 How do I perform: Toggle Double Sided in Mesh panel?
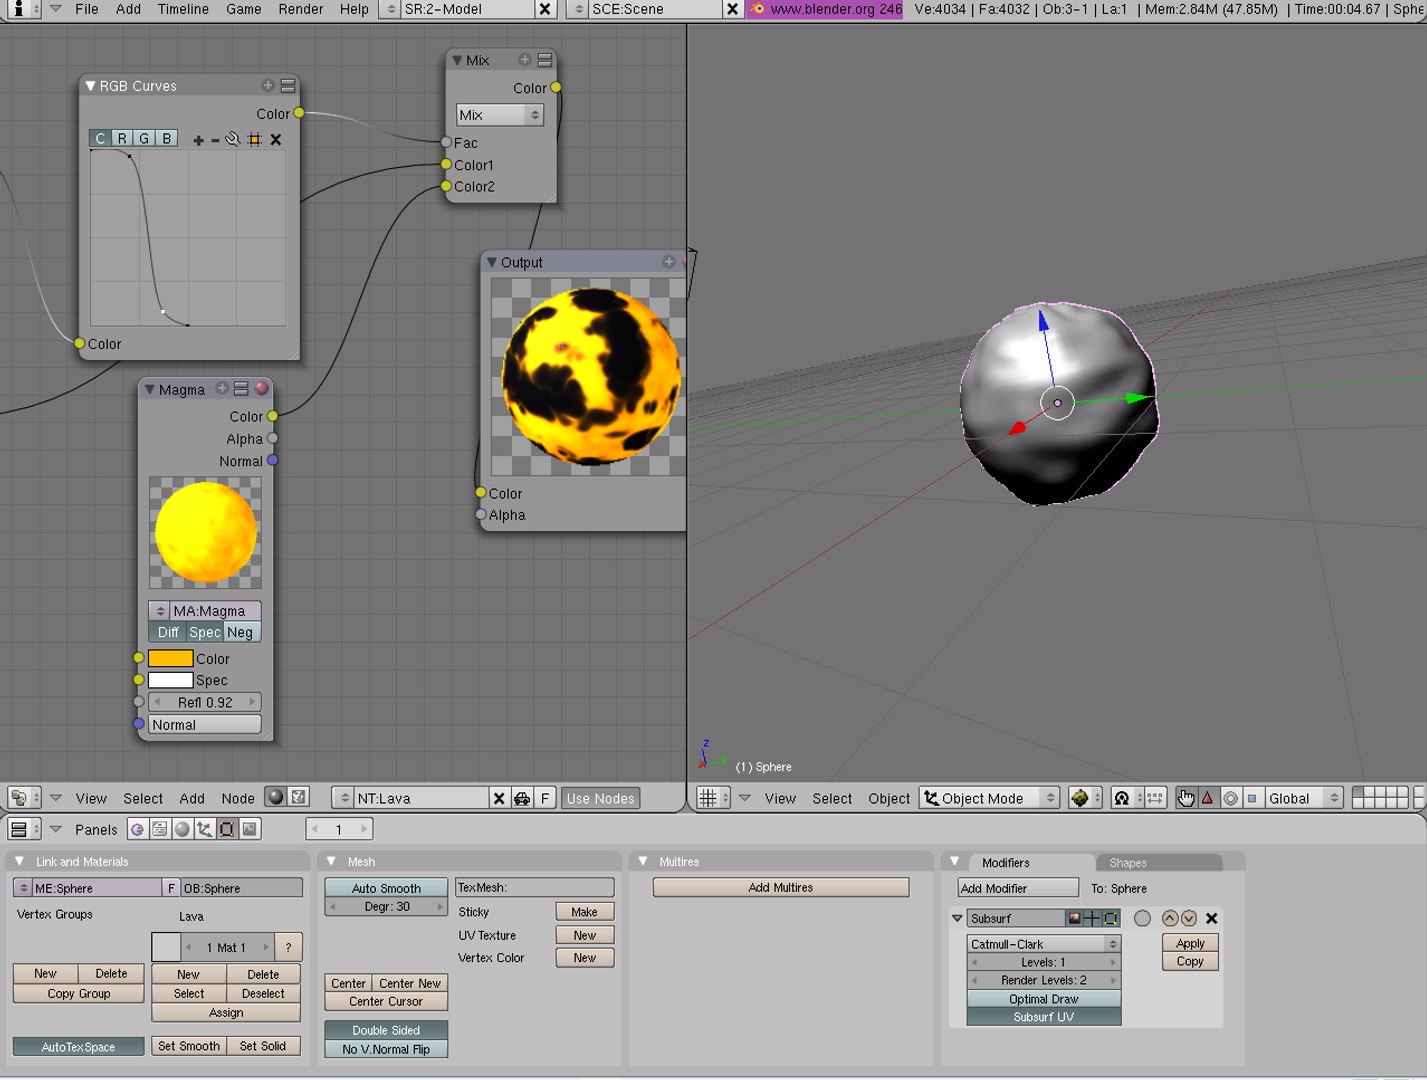pos(386,1030)
